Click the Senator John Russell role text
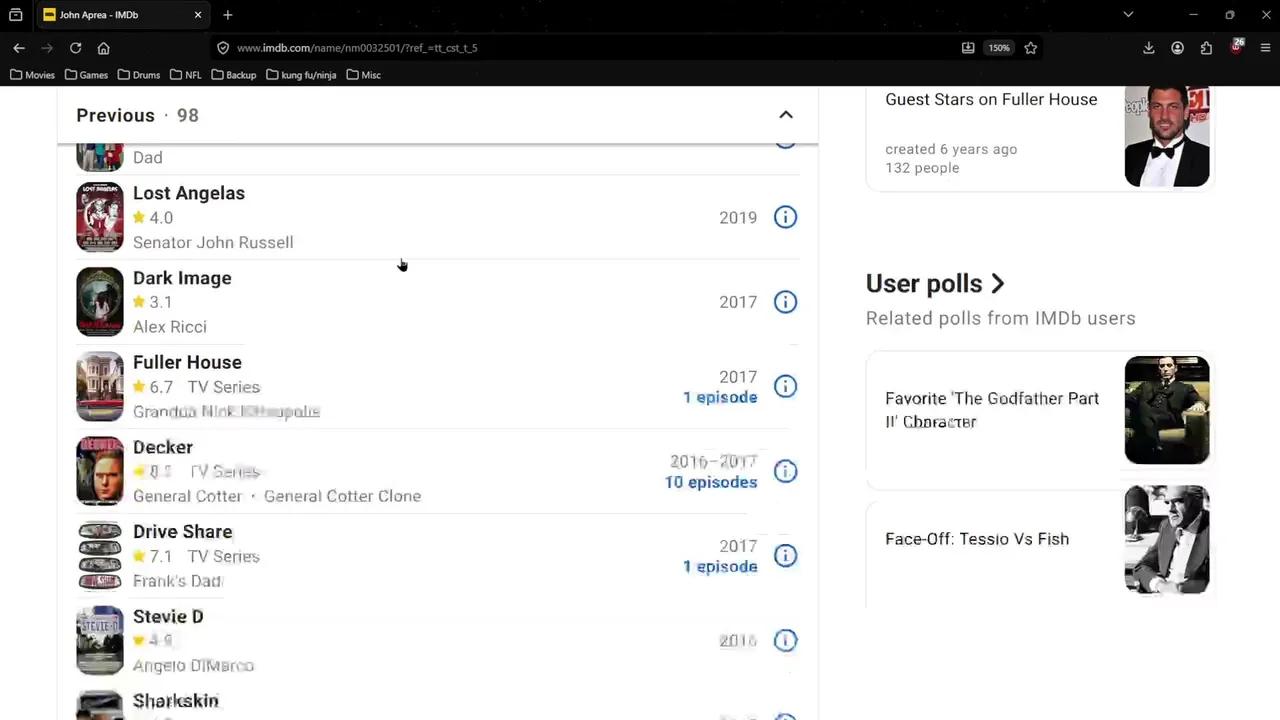Image resolution: width=1280 pixels, height=720 pixels. (213, 242)
